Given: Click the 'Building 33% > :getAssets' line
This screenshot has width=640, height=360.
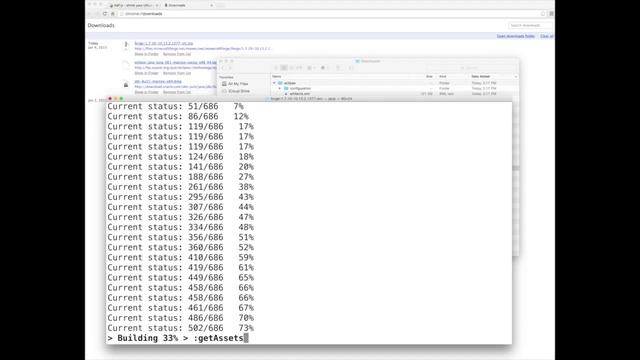Looking at the screenshot, I should click(178, 338).
